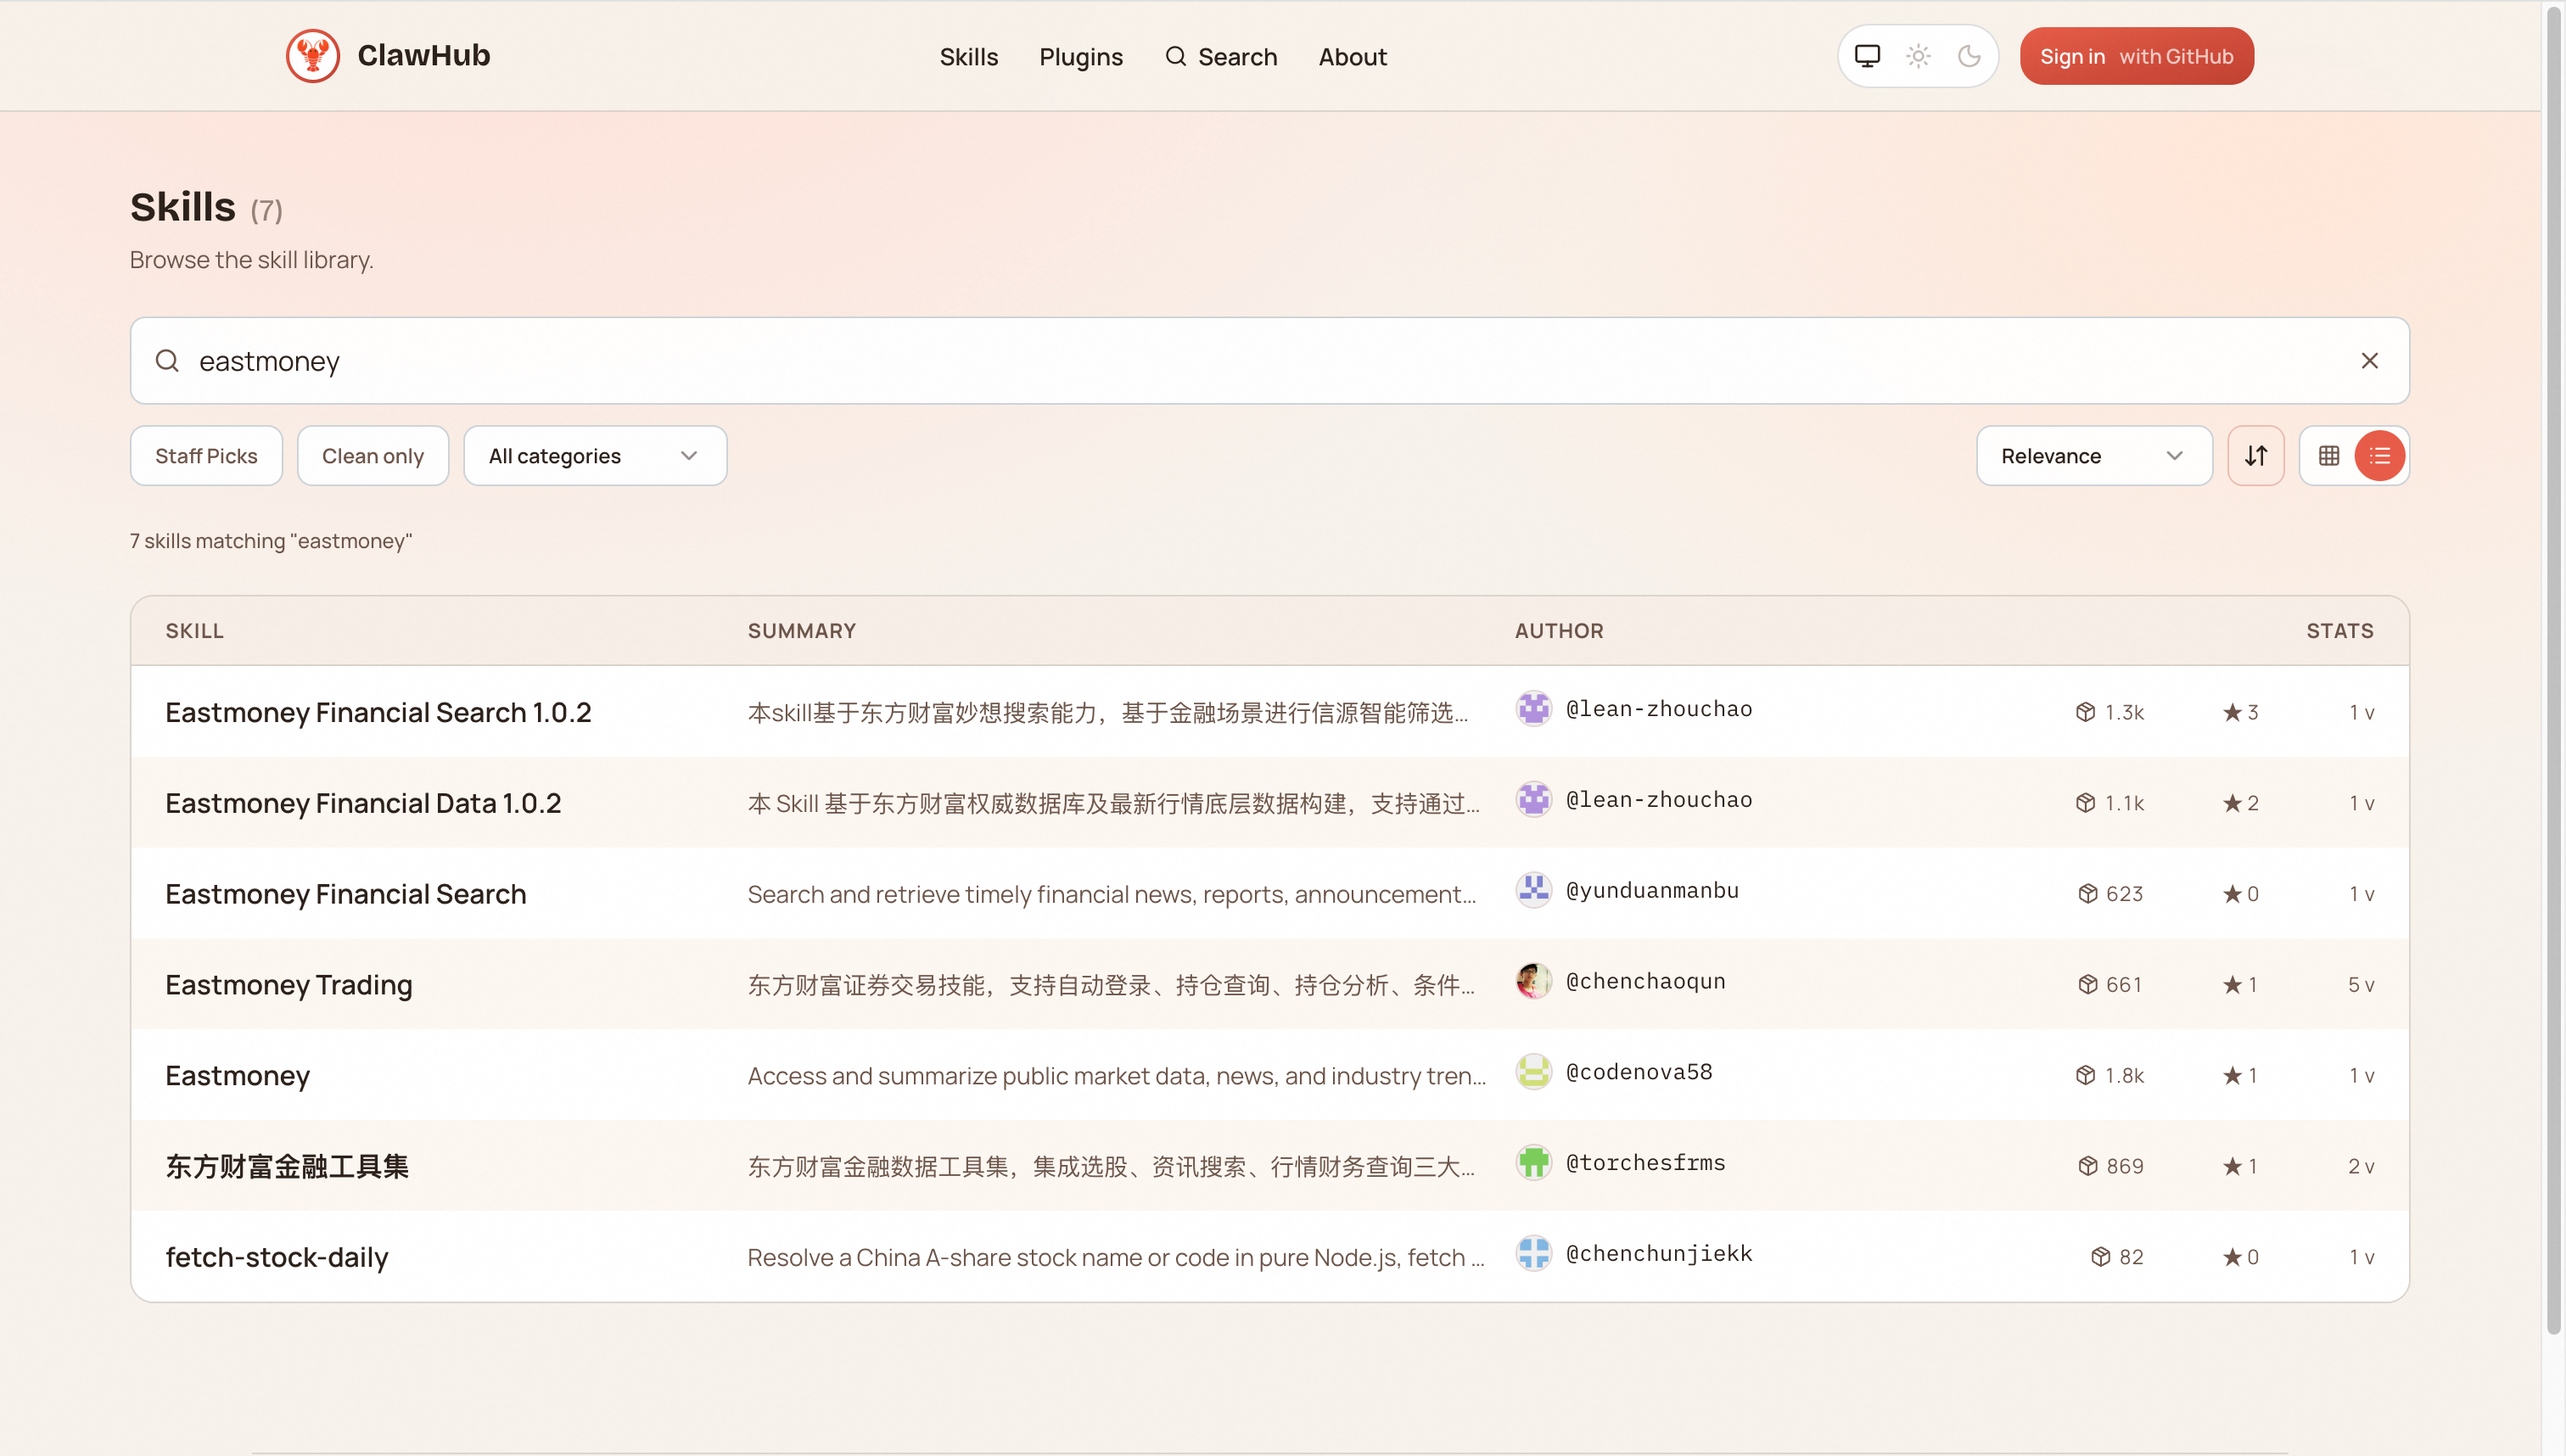Select the system theme monitor icon
Viewport: 2566px width, 1456px height.
click(x=1867, y=56)
